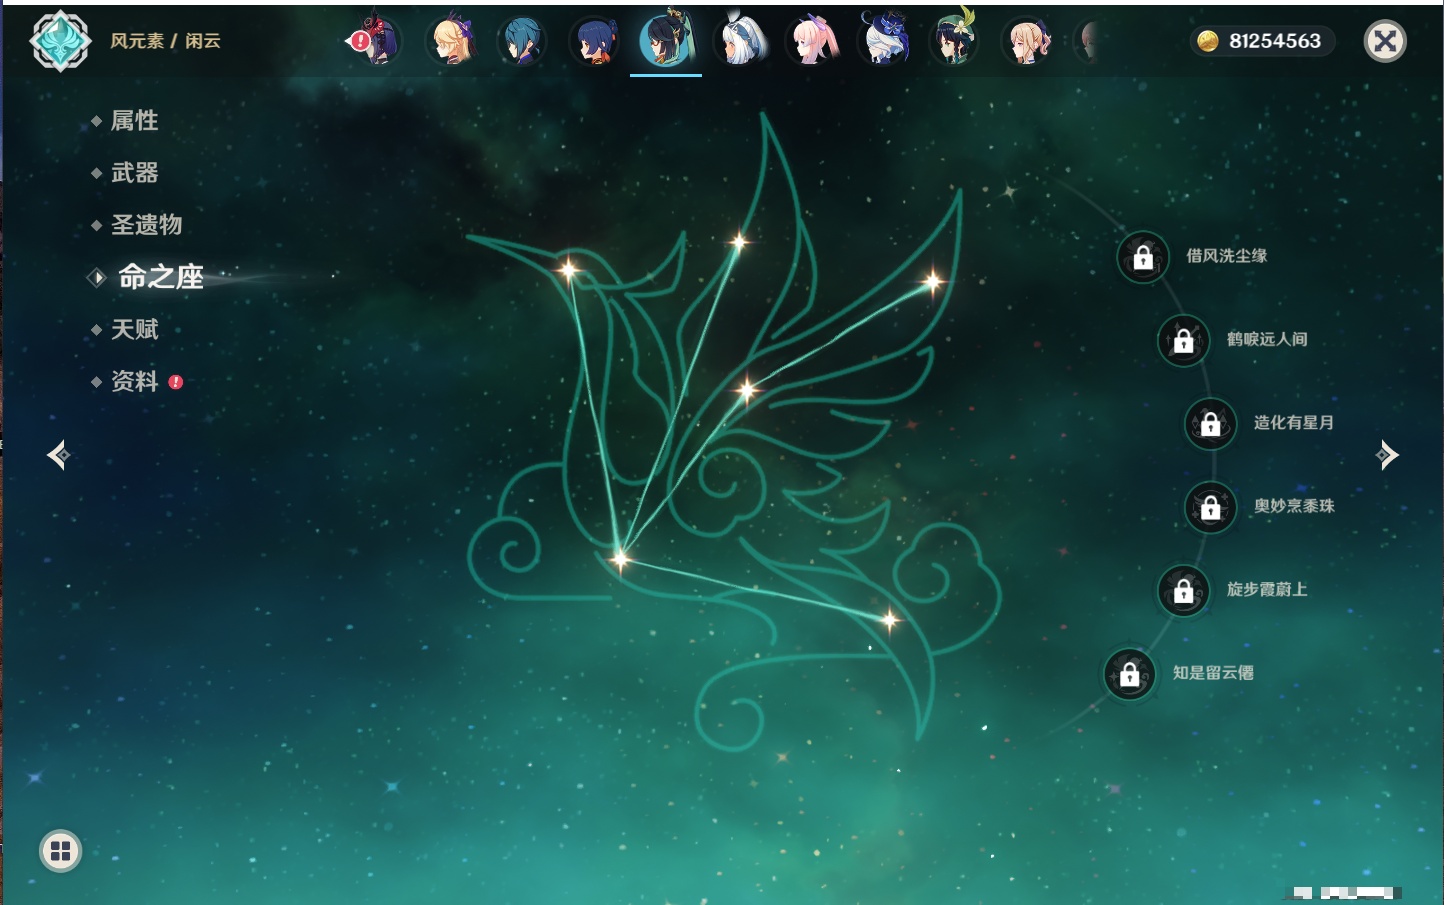
Task: Open the 天赋 talents menu
Action: pos(134,329)
